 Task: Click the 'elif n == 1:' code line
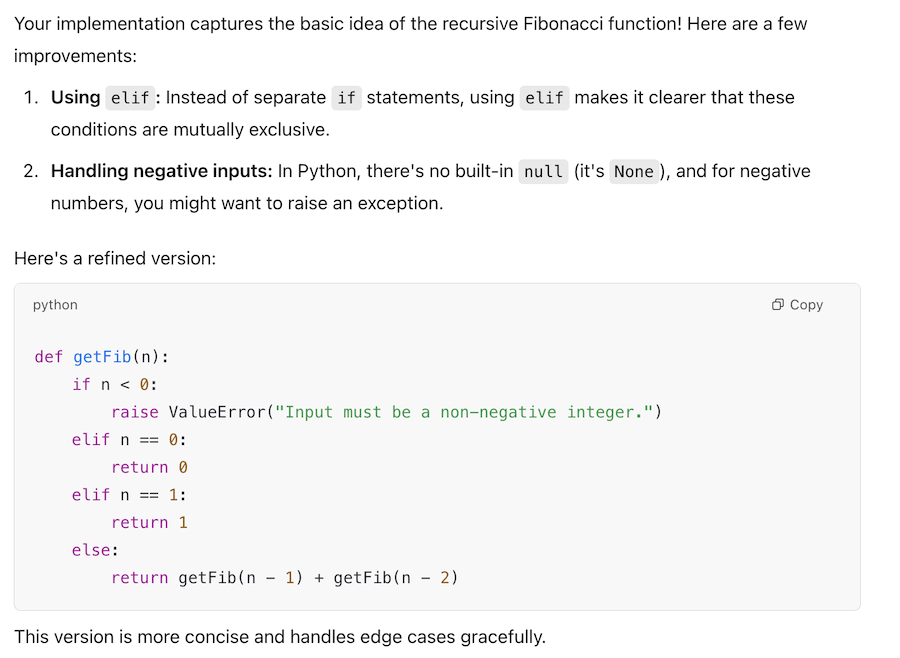pyautogui.click(x=129, y=495)
